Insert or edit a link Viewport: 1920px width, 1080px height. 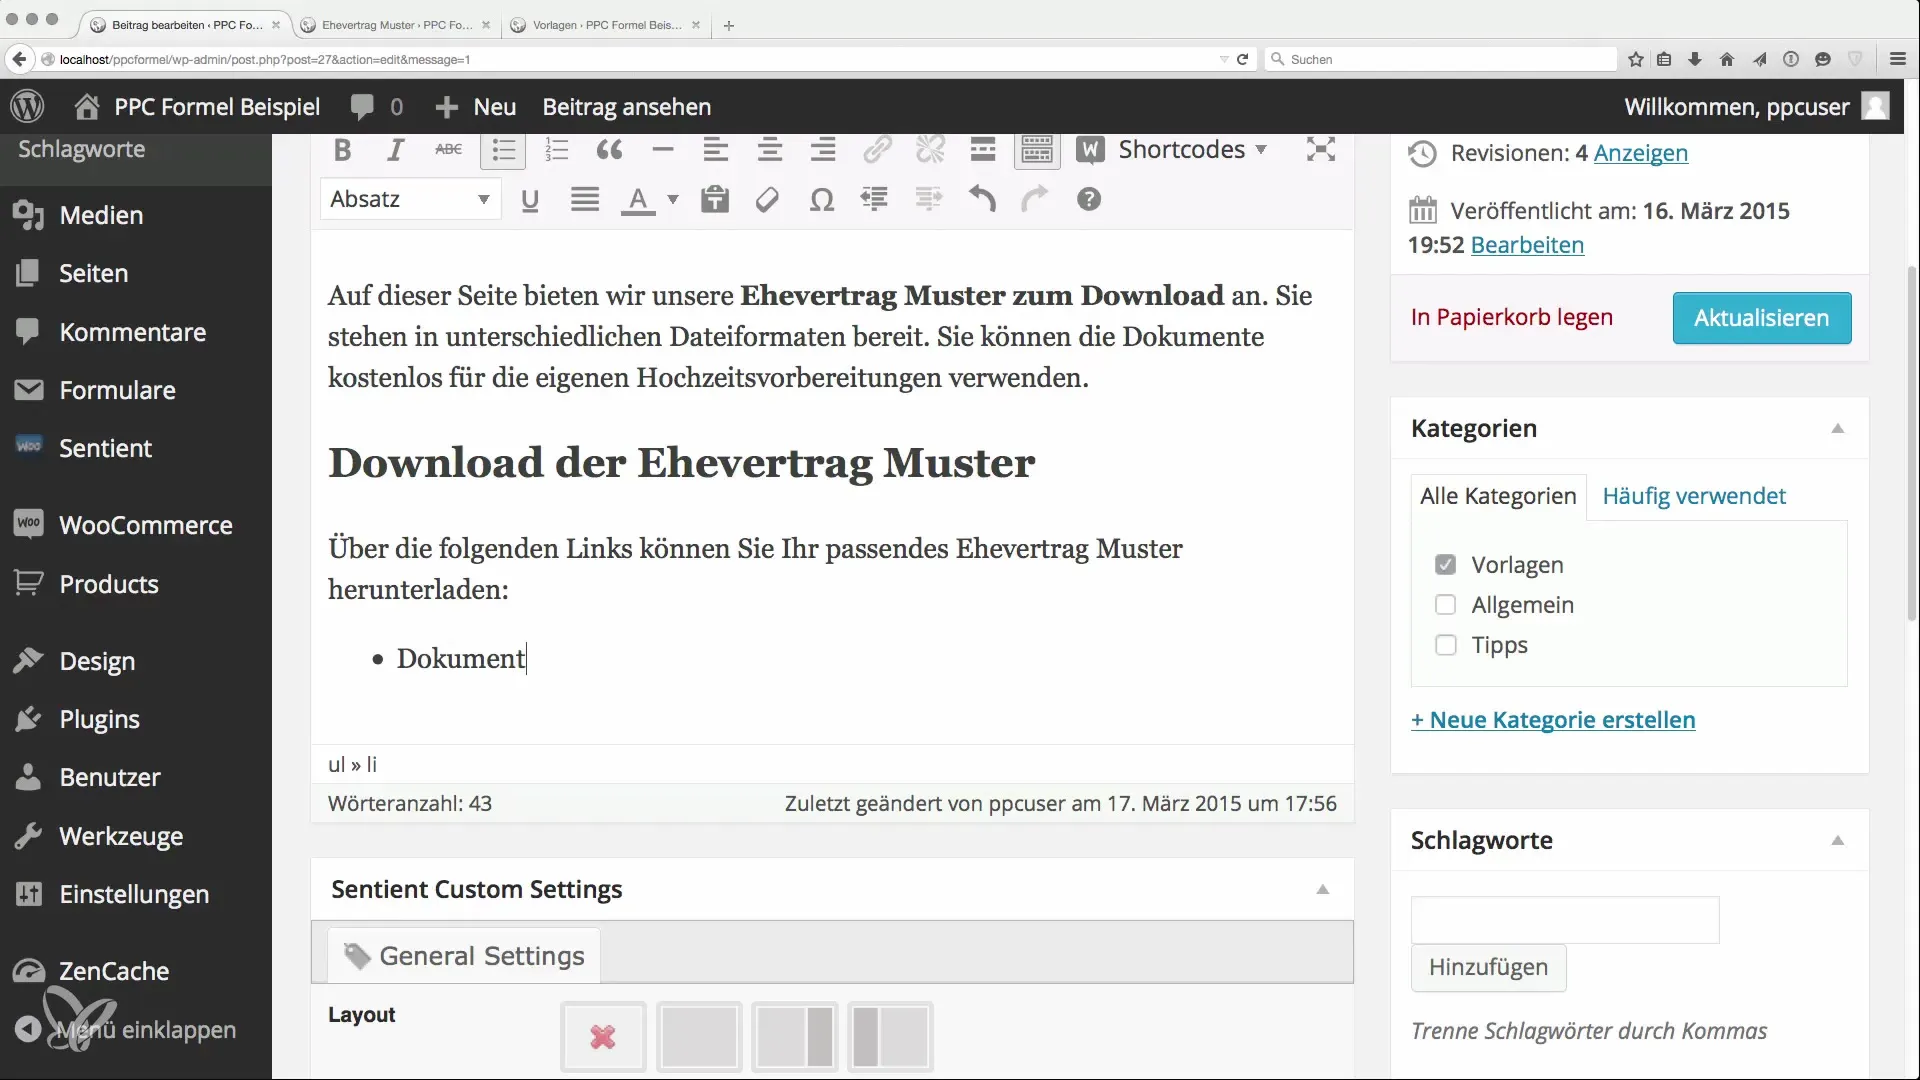pos(877,150)
